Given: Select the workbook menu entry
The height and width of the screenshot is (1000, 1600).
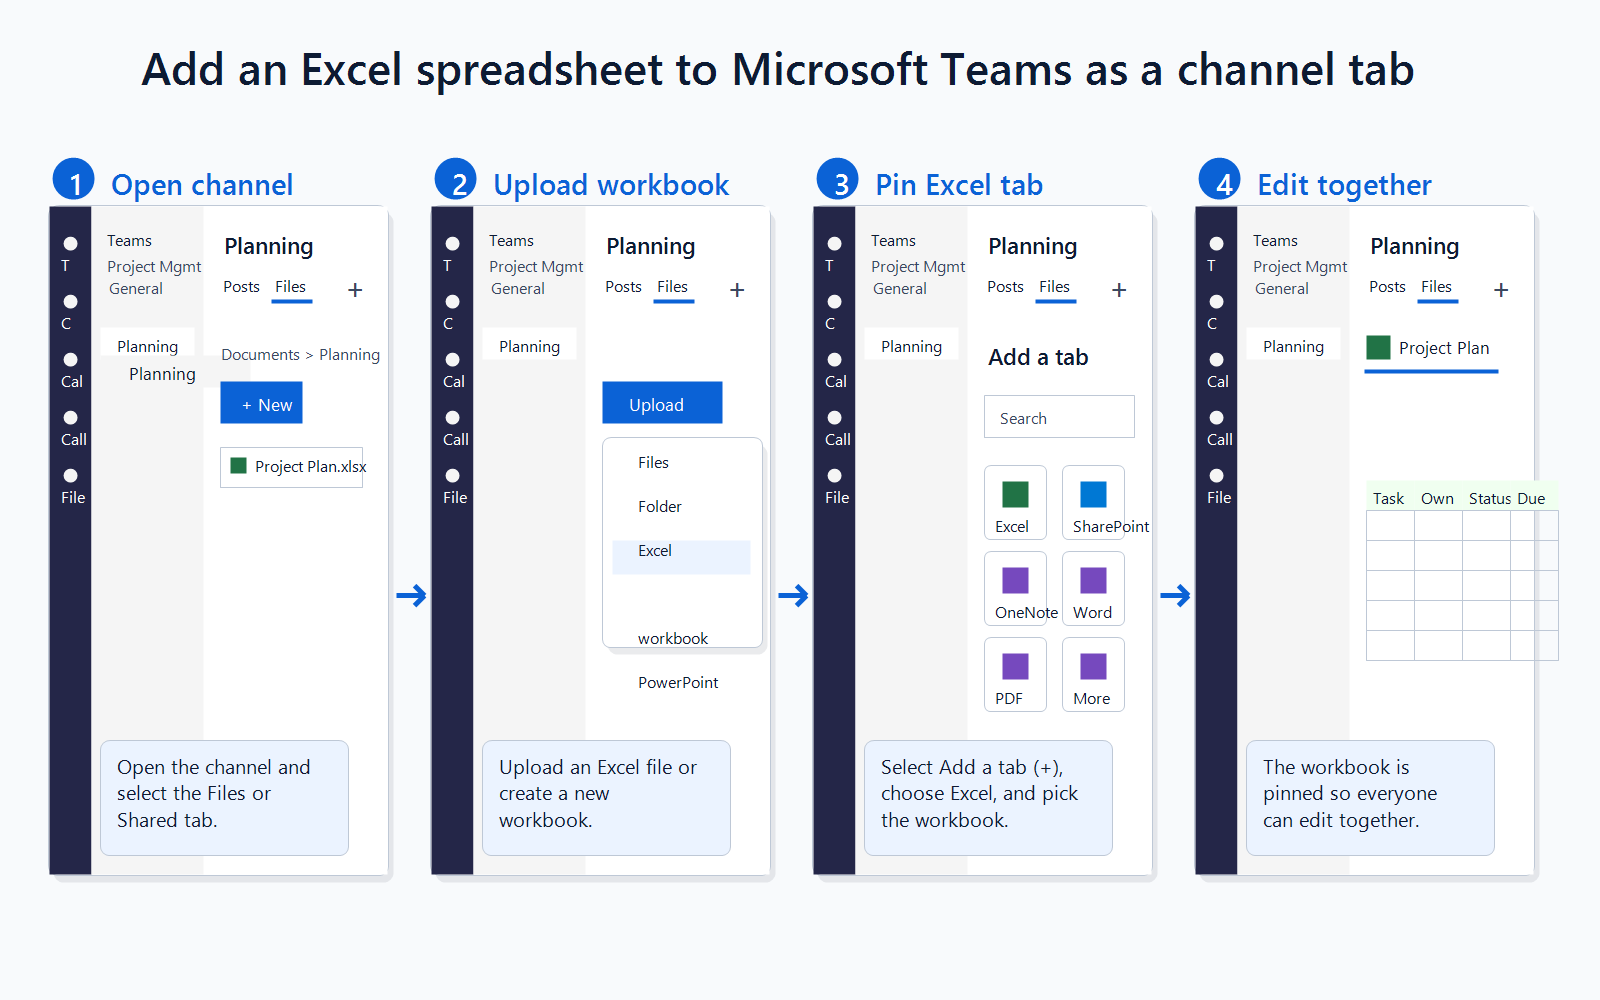Looking at the screenshot, I should pos(673,638).
